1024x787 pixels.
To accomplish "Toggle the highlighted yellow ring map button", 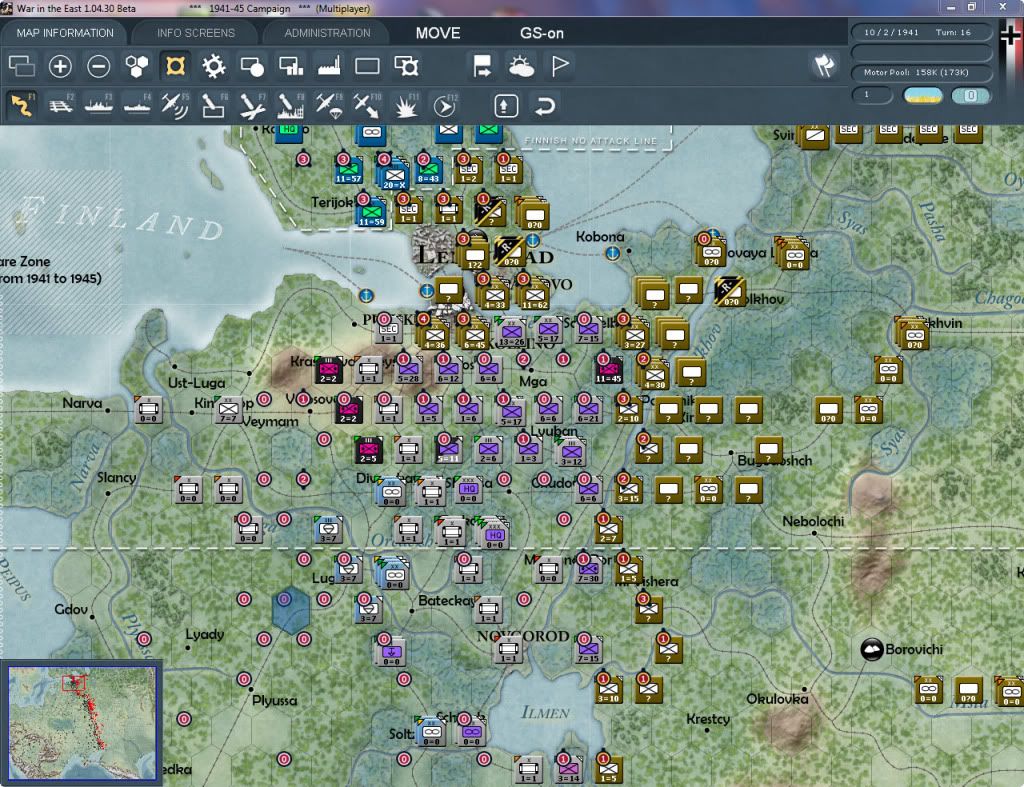I will pyautogui.click(x=175, y=66).
